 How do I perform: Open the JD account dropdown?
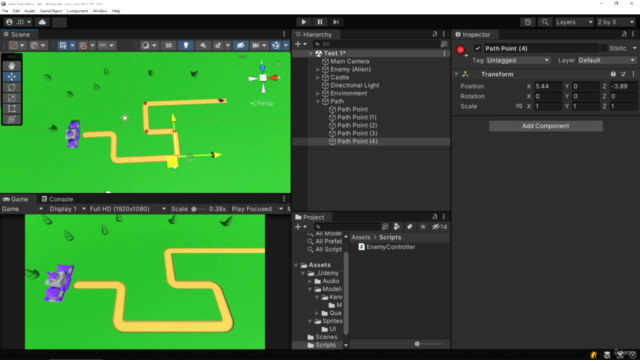tap(18, 22)
